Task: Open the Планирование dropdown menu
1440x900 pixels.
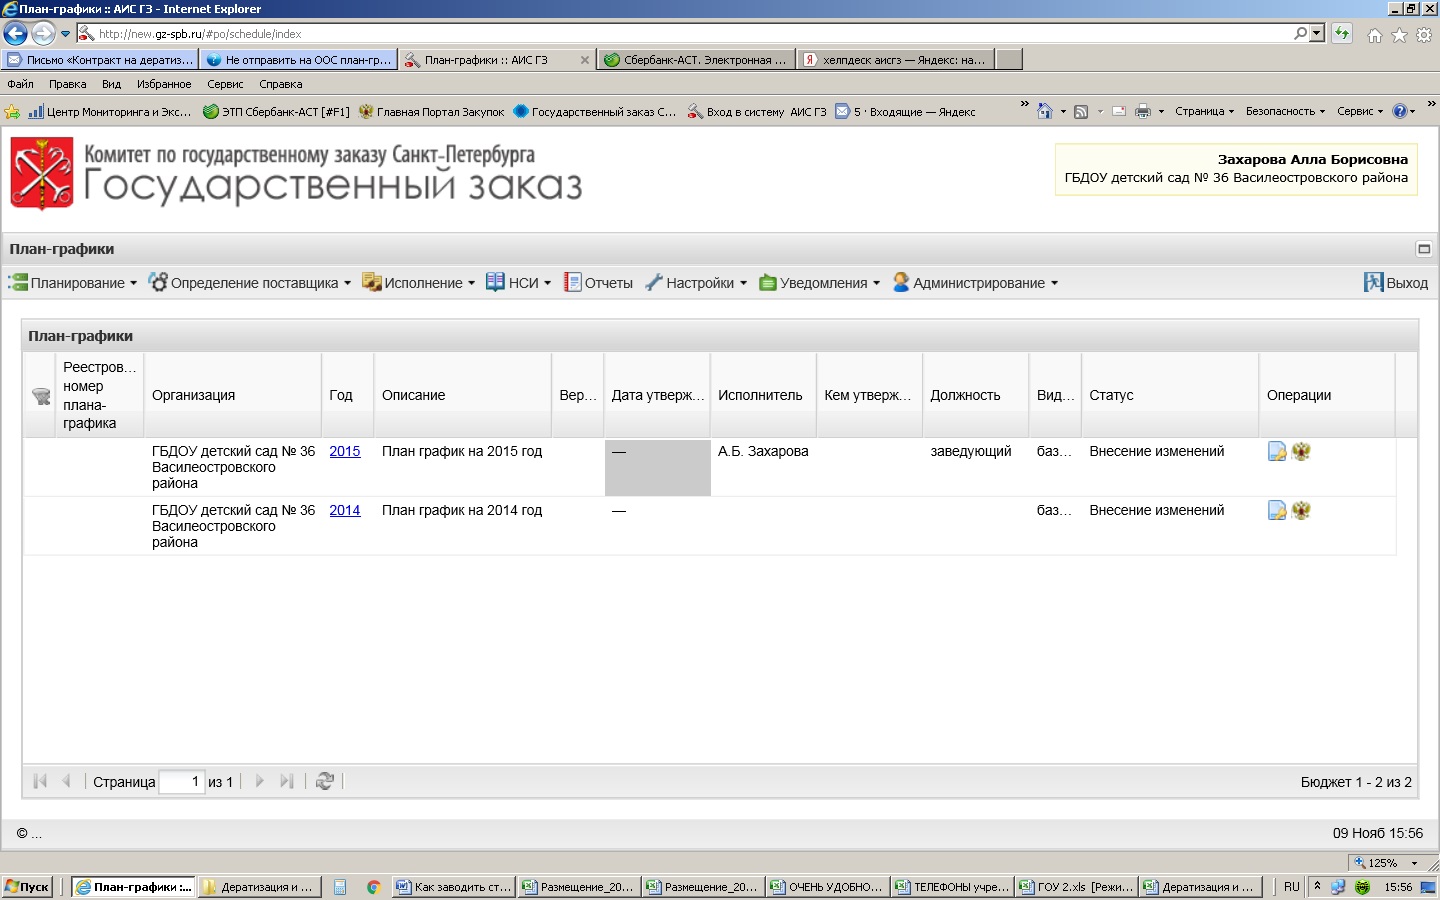Action: [73, 283]
